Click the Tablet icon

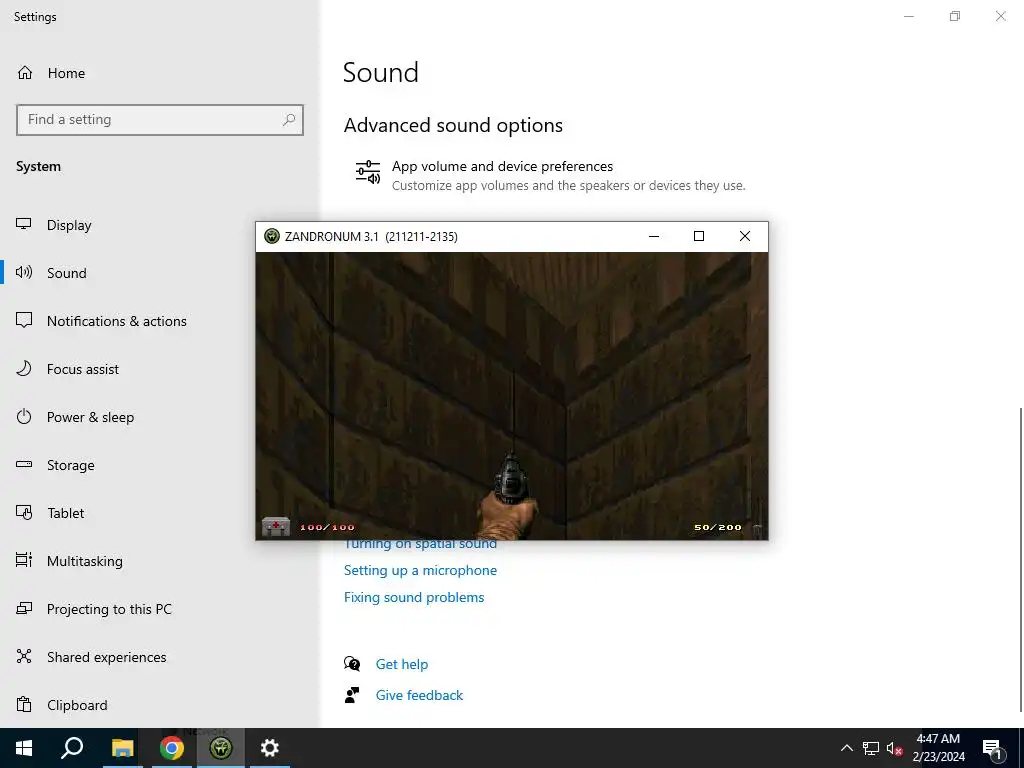(x=24, y=512)
